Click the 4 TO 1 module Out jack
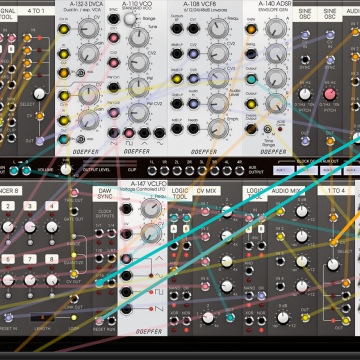Viewport: 360px width, 360px height. point(40,141)
